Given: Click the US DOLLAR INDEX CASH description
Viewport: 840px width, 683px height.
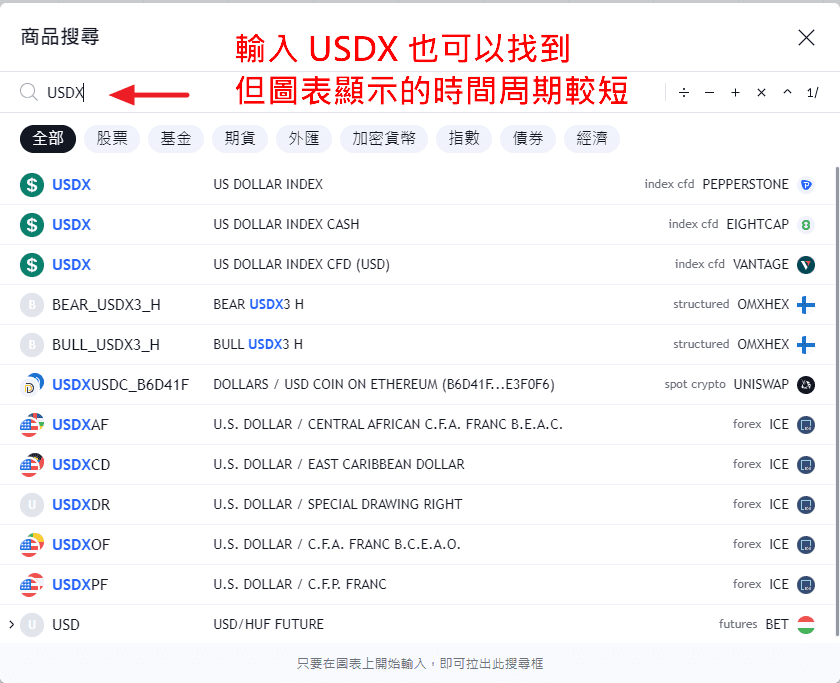Looking at the screenshot, I should coord(286,224).
